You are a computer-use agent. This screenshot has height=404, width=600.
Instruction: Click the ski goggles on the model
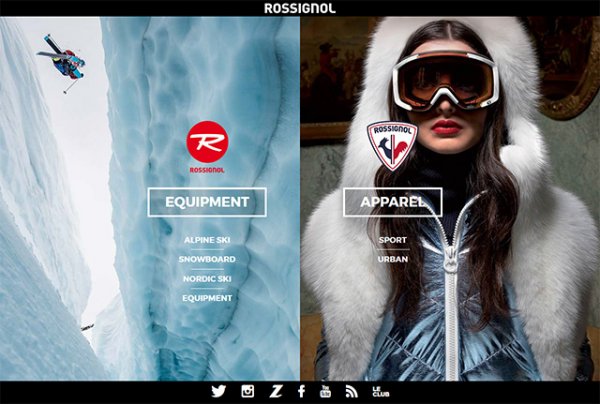[x=444, y=81]
